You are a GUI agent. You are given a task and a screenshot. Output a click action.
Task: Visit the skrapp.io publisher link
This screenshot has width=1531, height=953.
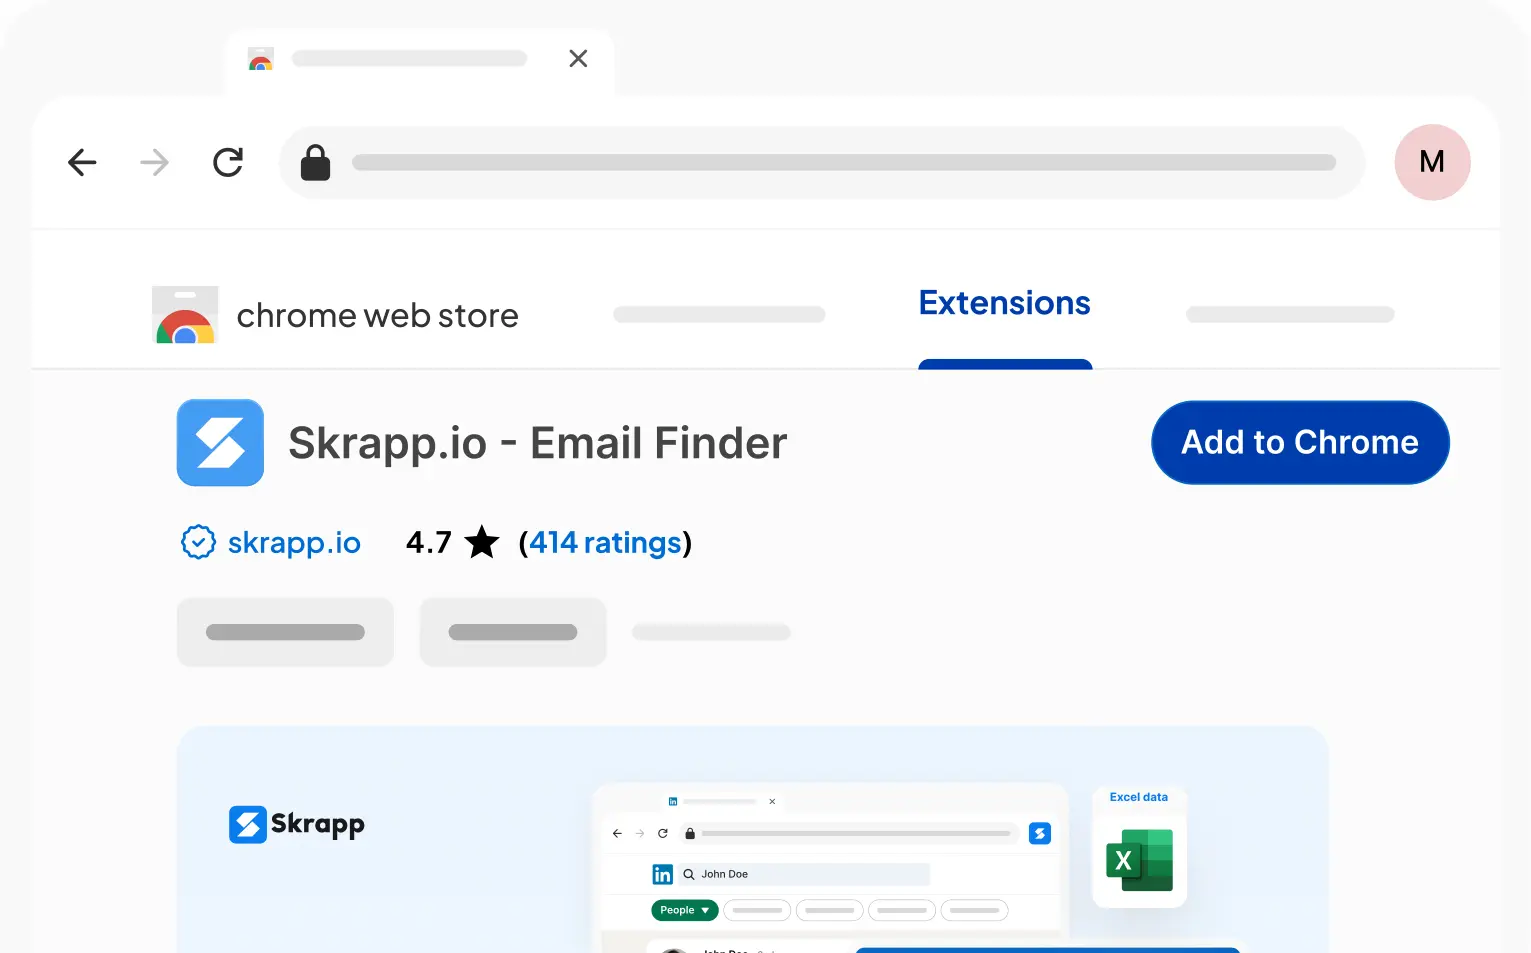294,542
